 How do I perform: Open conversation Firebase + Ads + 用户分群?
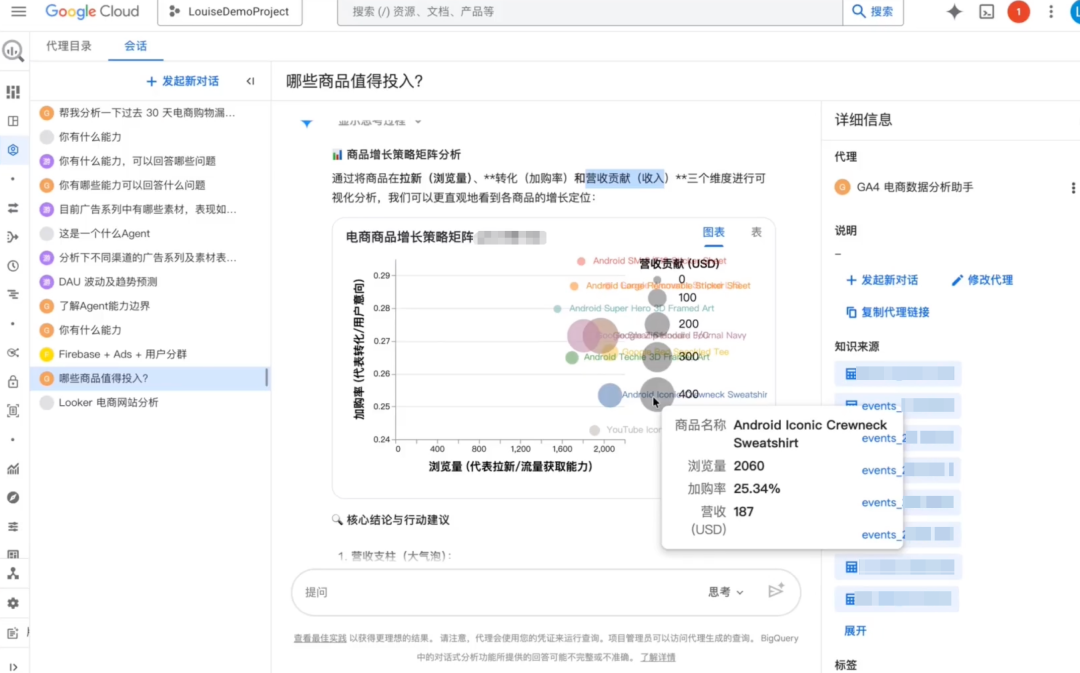[150, 353]
